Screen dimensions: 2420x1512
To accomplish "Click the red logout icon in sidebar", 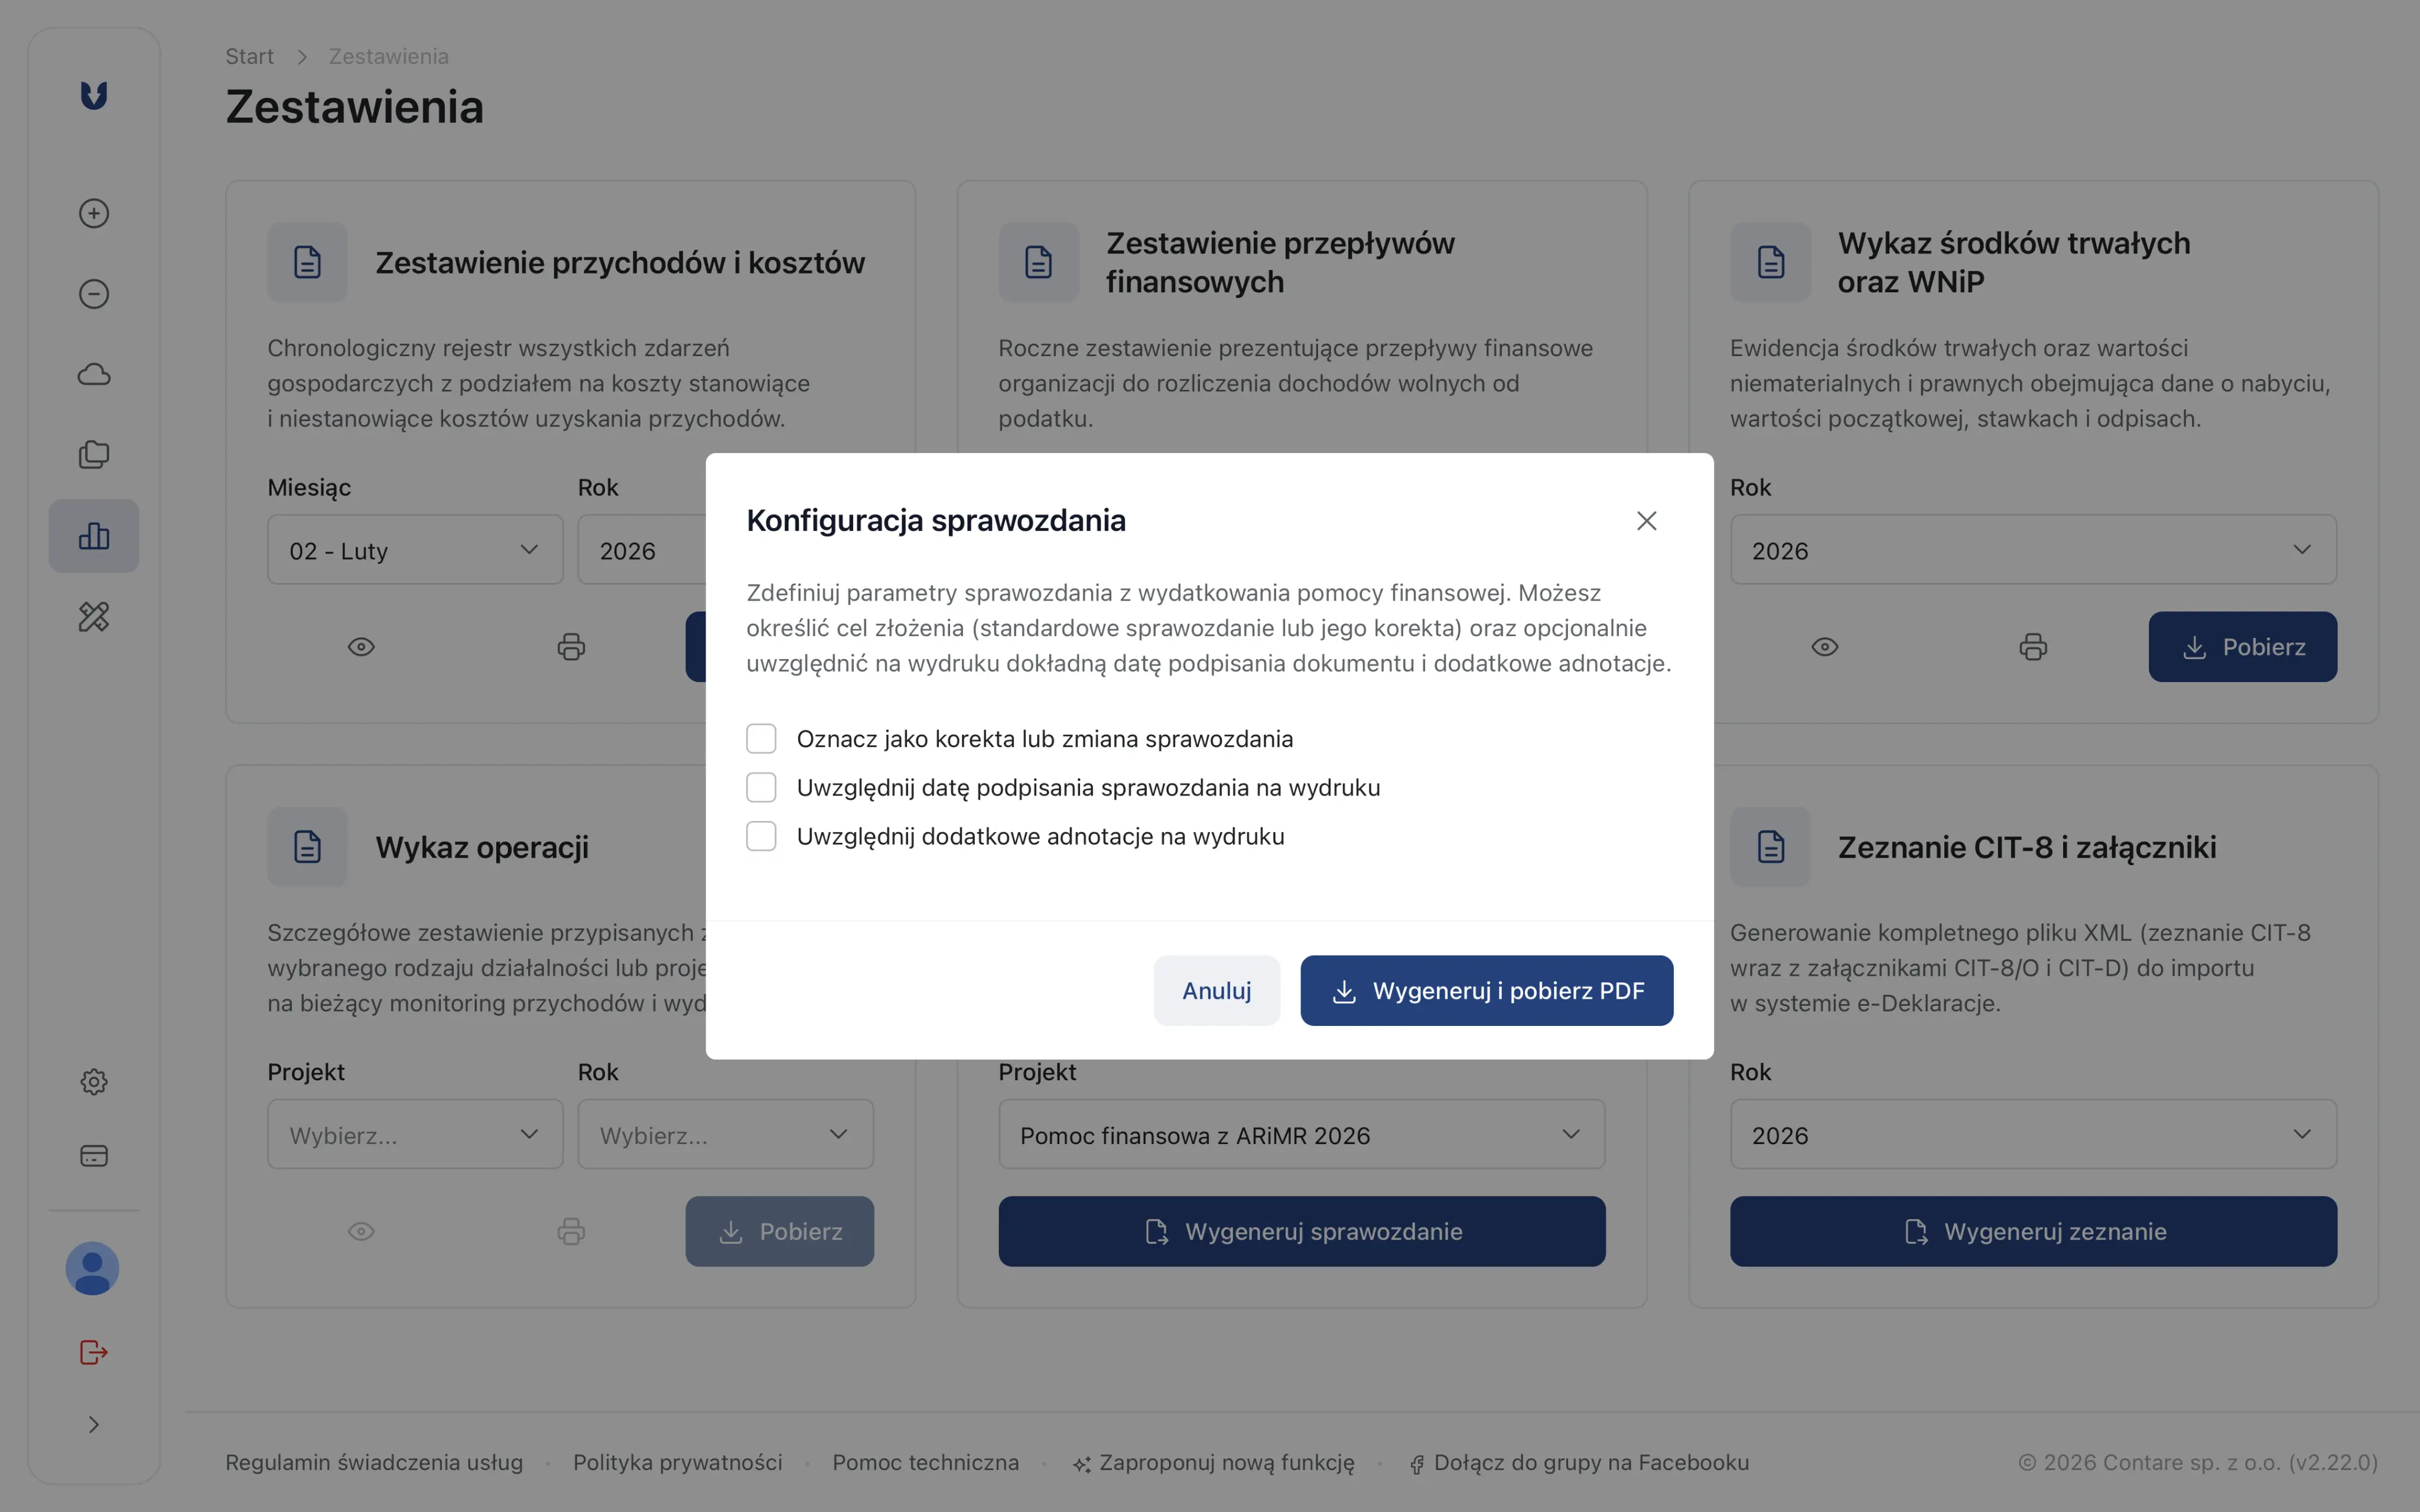I will (x=93, y=1352).
